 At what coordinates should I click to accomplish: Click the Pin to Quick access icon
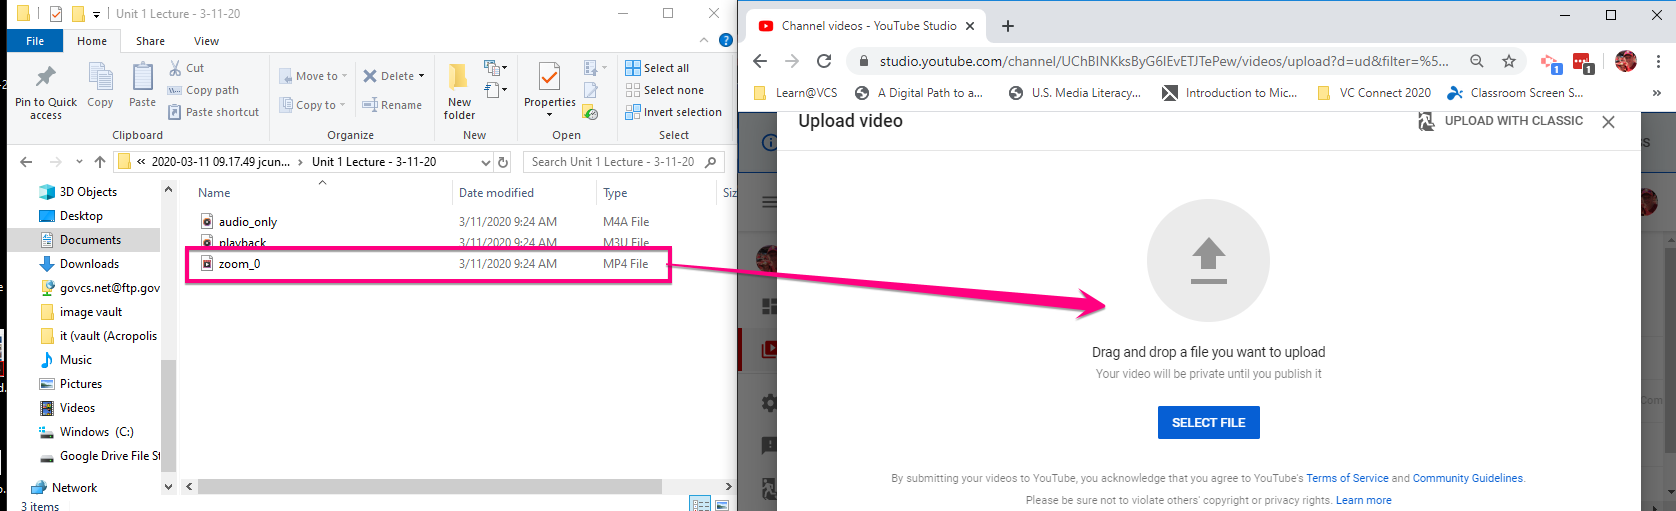click(x=45, y=78)
